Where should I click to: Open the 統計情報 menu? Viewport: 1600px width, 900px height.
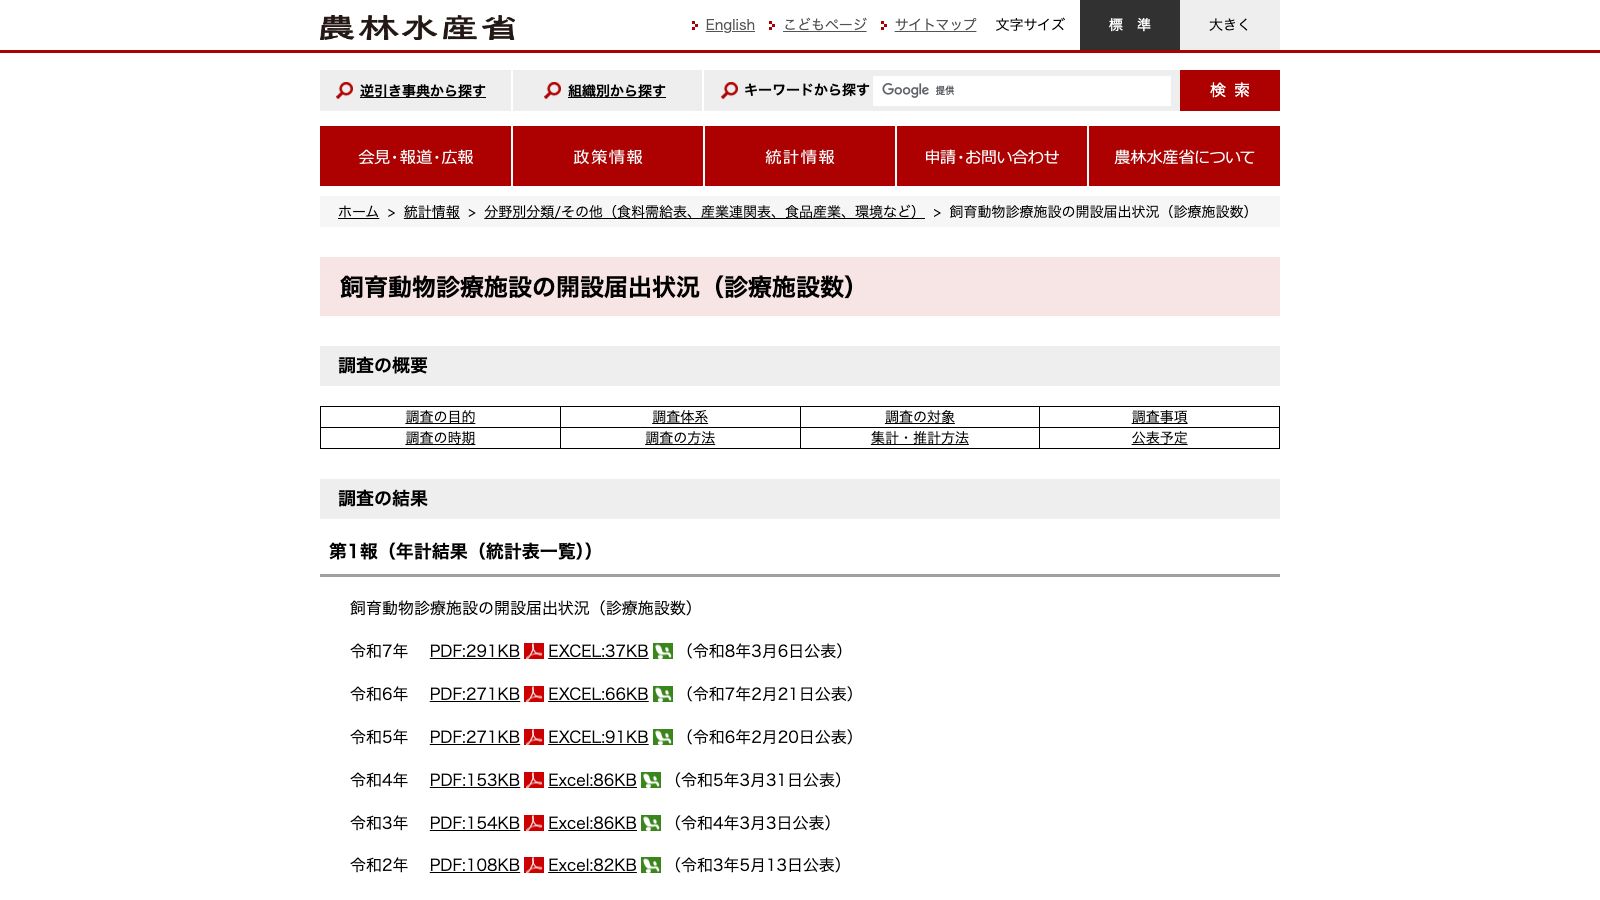coord(800,156)
